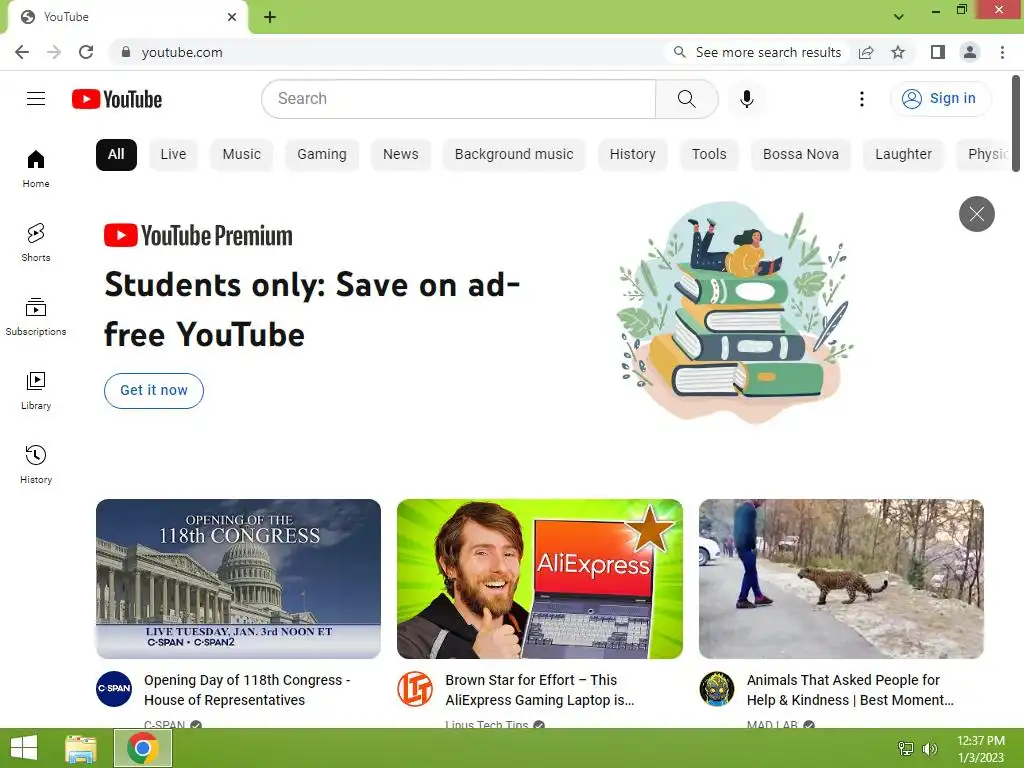Expand the tab search chevron
The image size is (1024, 768).
click(899, 17)
